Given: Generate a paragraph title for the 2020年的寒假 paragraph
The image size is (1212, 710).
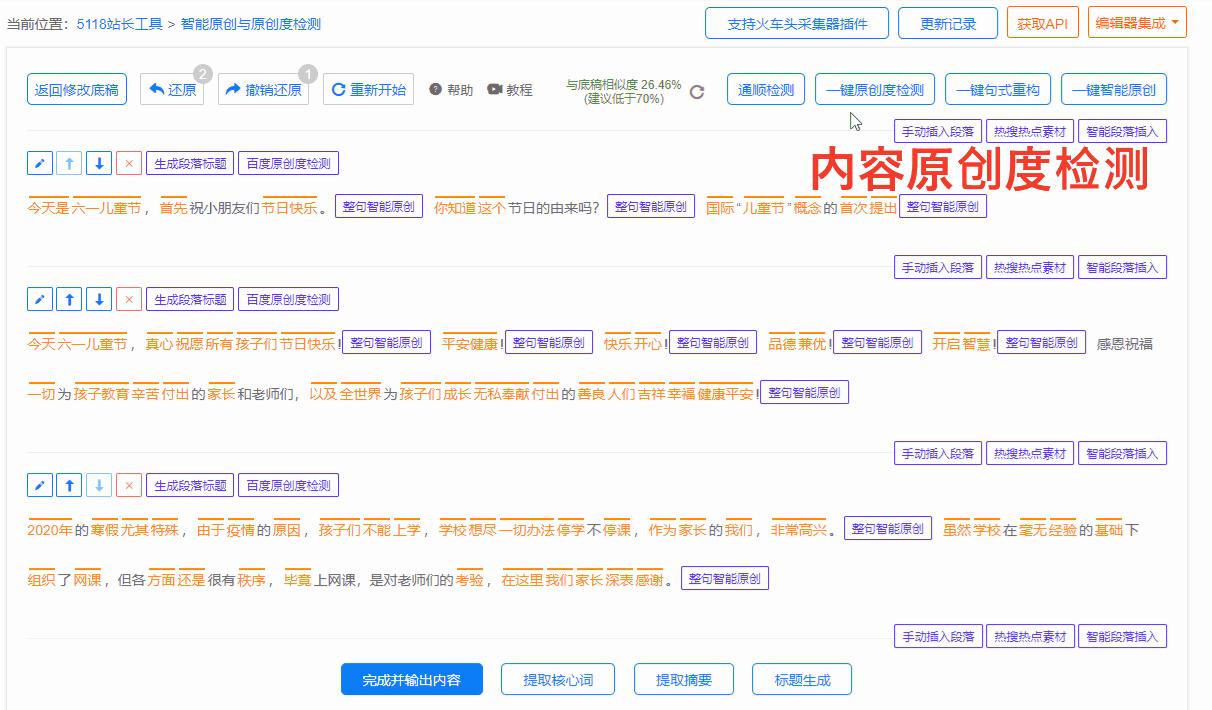Looking at the screenshot, I should (x=190, y=486).
